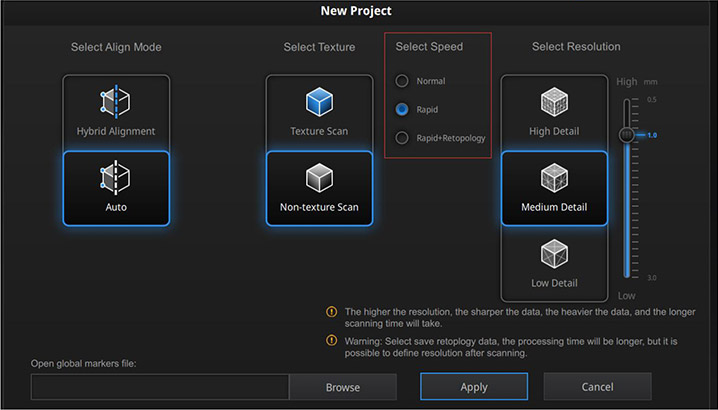Select the Hybrid Alignment mode icon
The width and height of the screenshot is (718, 410).
(x=116, y=104)
